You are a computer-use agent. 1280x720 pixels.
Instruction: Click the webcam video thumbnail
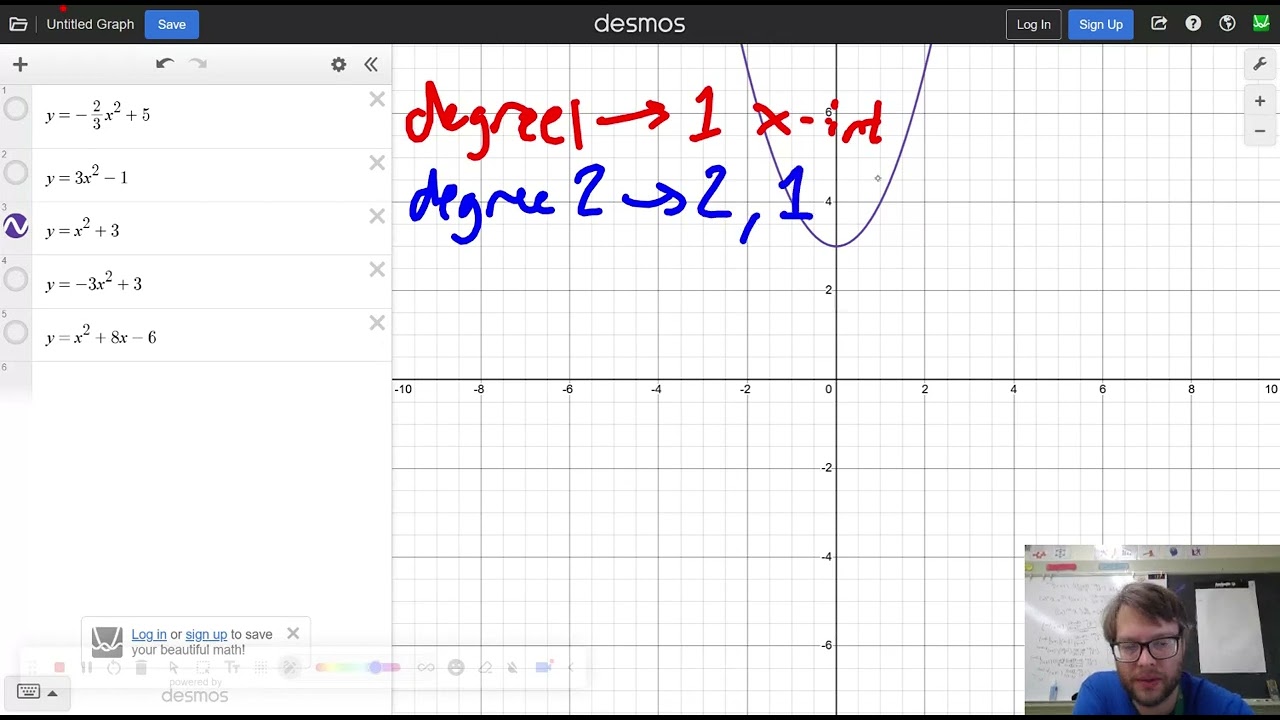1152,630
